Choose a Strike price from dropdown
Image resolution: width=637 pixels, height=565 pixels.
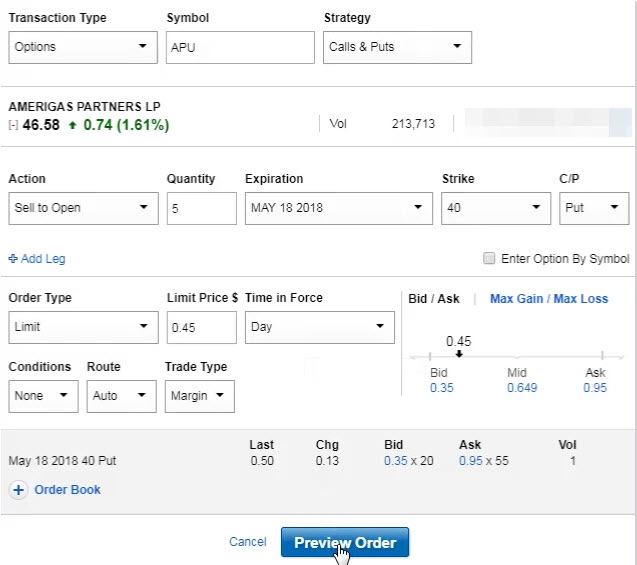click(495, 208)
